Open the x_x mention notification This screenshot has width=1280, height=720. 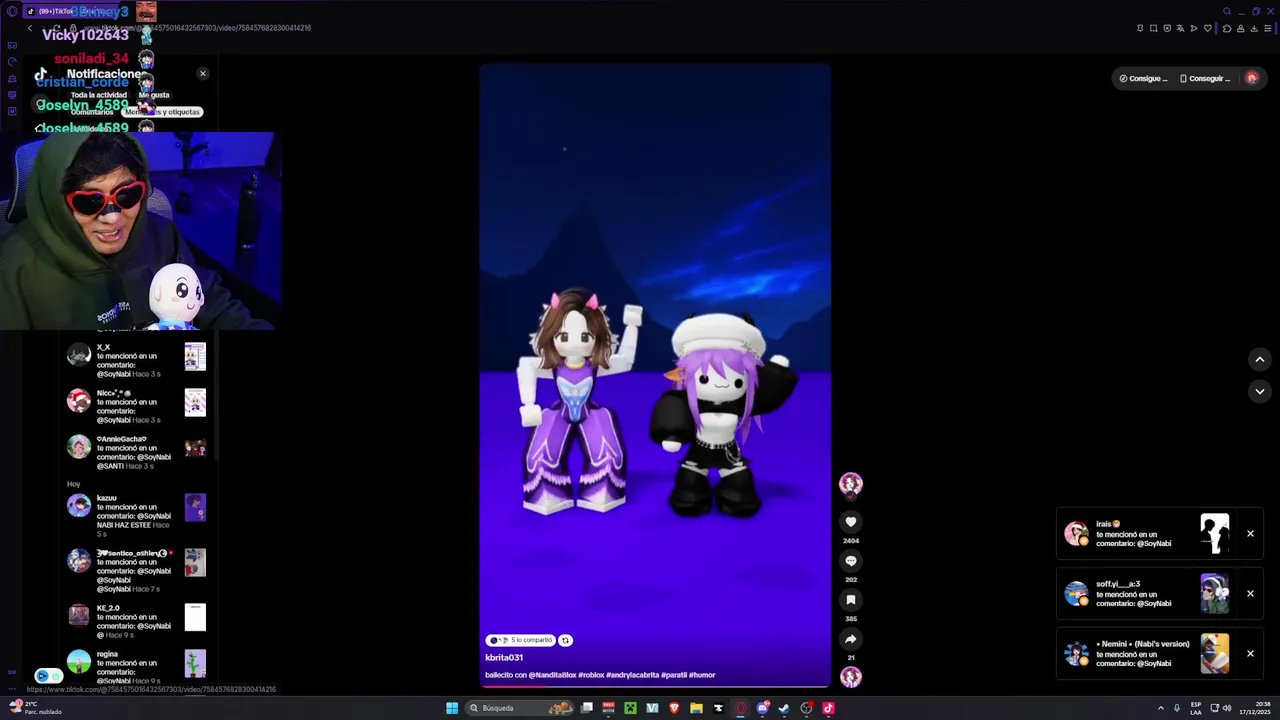136,360
